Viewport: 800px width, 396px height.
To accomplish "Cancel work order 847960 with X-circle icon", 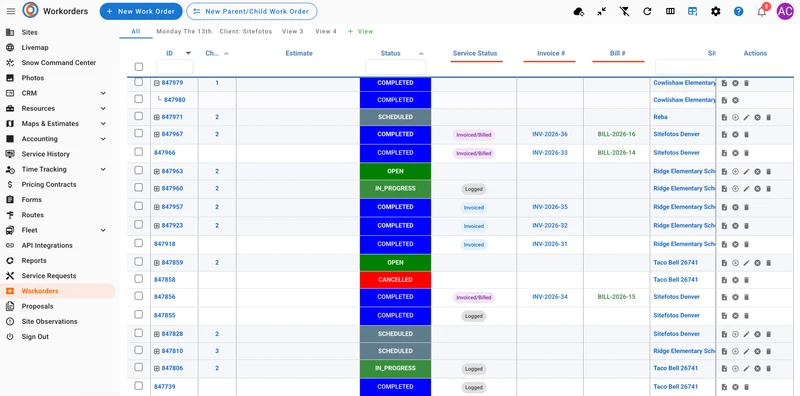I will click(758, 189).
